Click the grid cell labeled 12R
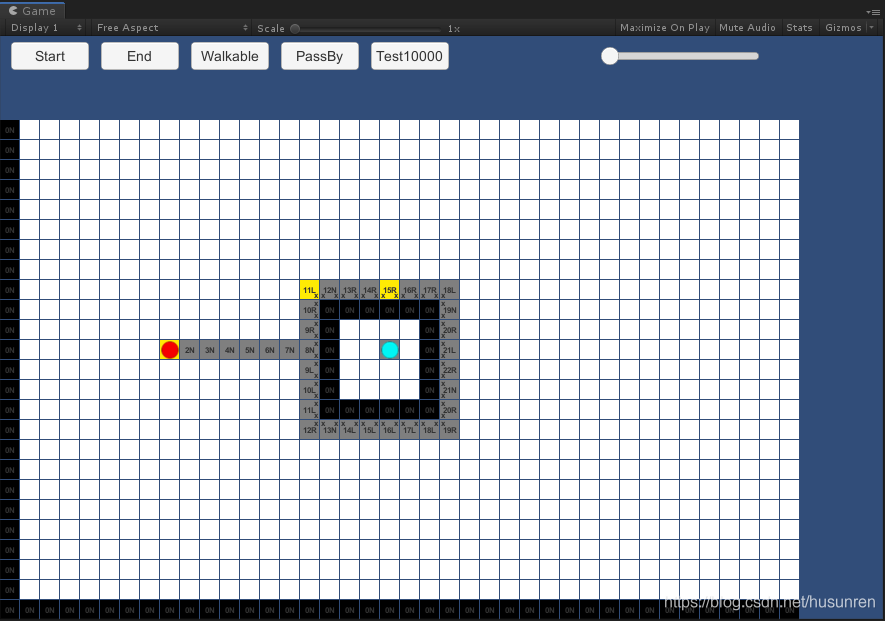 click(x=310, y=430)
